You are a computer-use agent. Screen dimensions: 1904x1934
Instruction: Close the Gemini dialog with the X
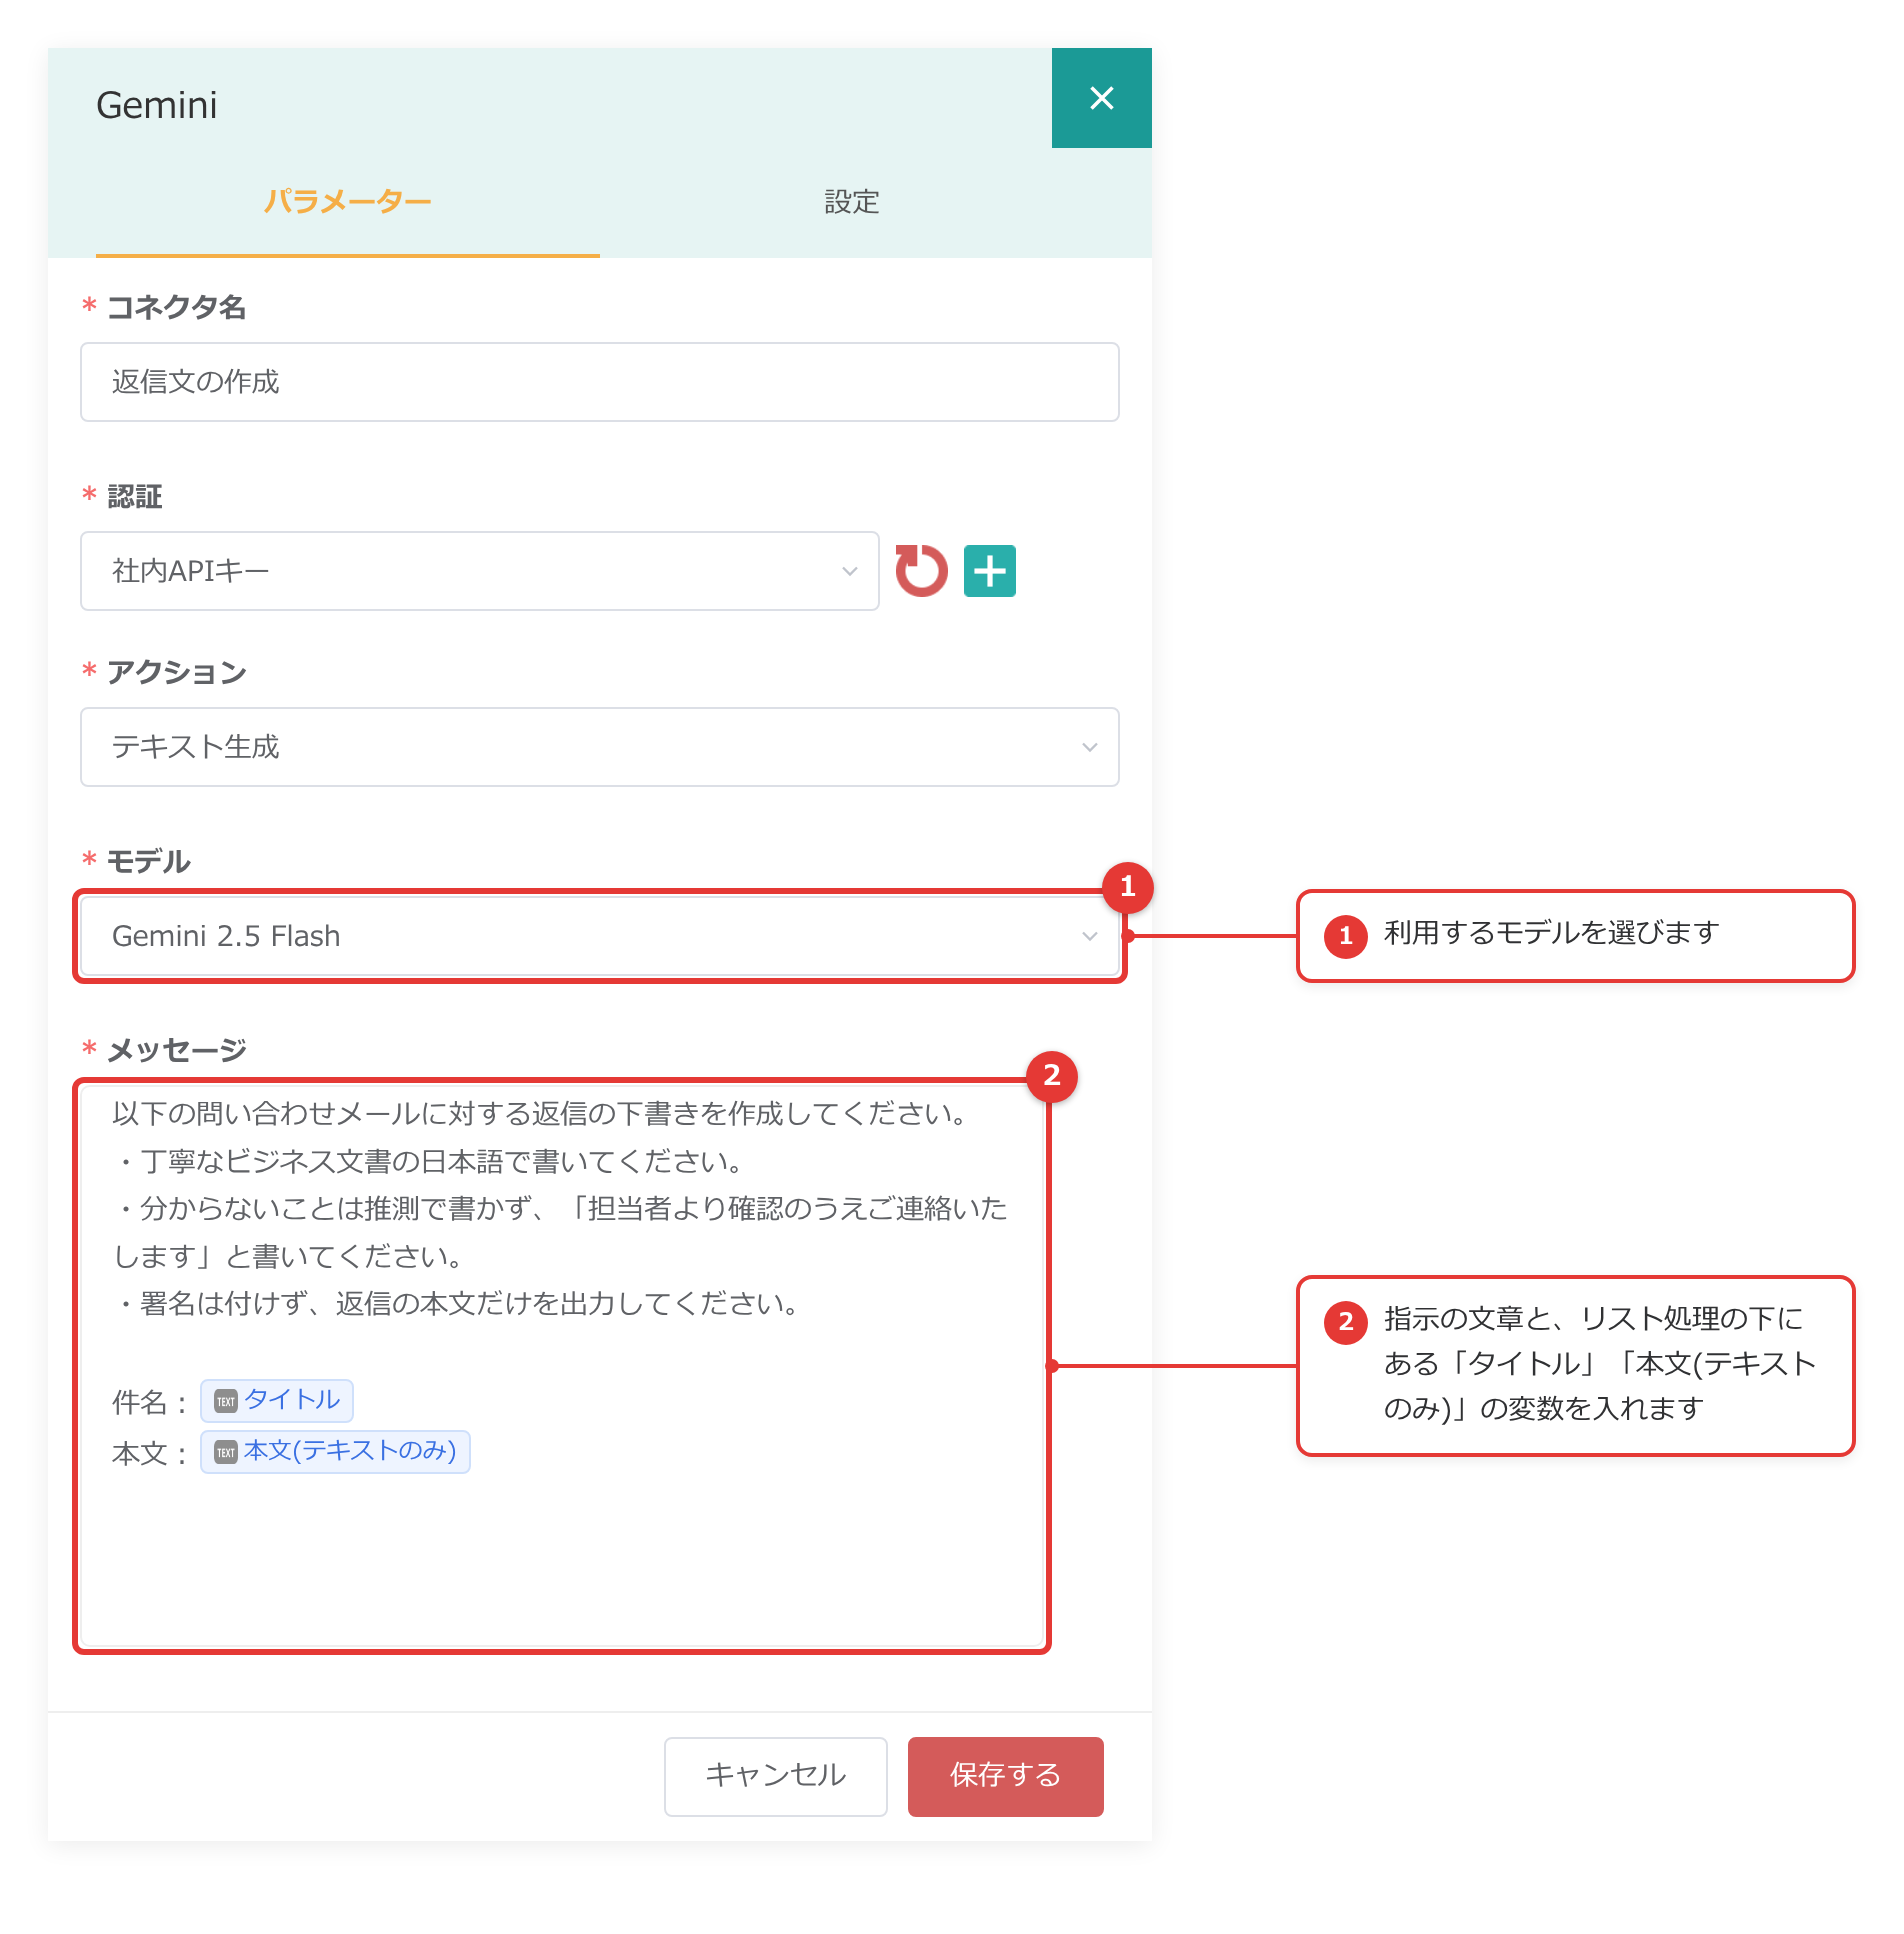coord(1101,98)
